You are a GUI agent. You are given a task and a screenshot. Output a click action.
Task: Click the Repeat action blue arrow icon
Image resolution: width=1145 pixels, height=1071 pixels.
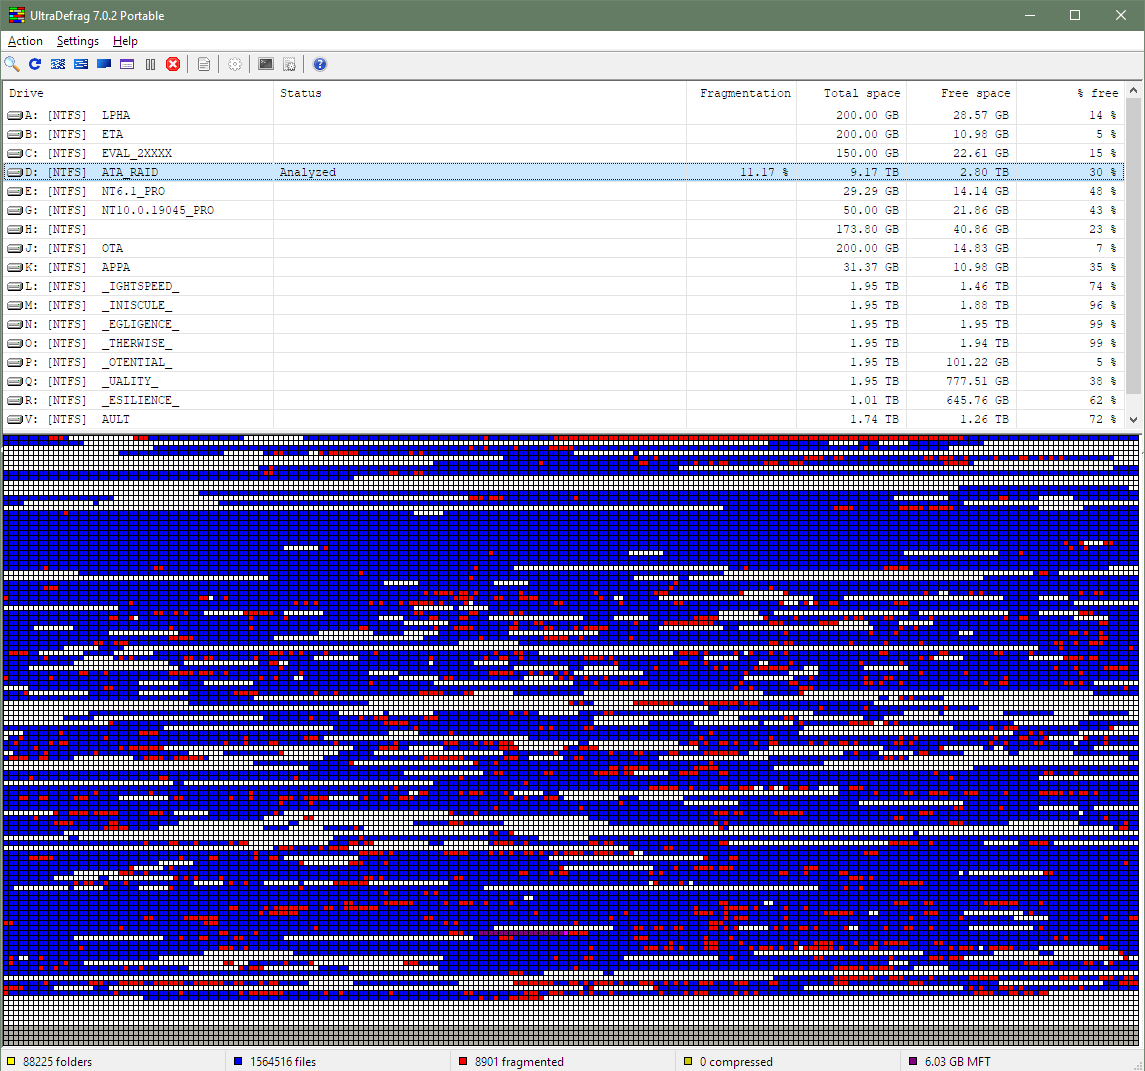pyautogui.click(x=34, y=64)
